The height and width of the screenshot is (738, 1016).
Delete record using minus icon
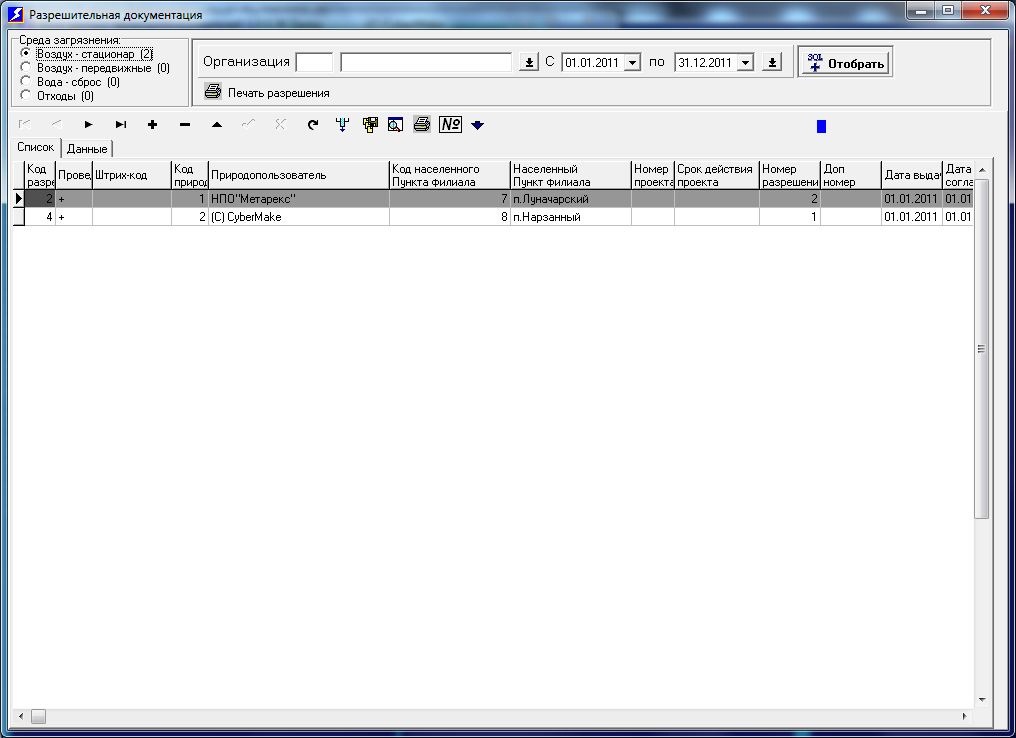185,124
